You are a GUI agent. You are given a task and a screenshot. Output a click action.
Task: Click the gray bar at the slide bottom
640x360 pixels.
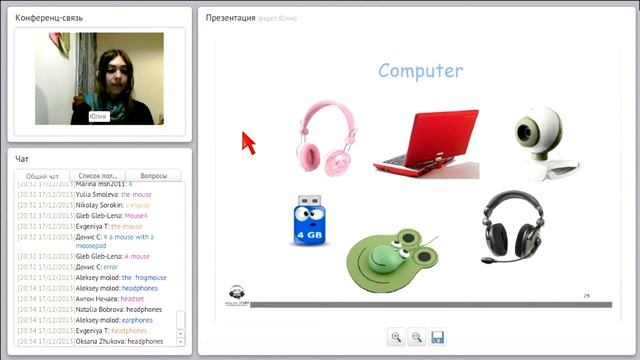coord(431,305)
